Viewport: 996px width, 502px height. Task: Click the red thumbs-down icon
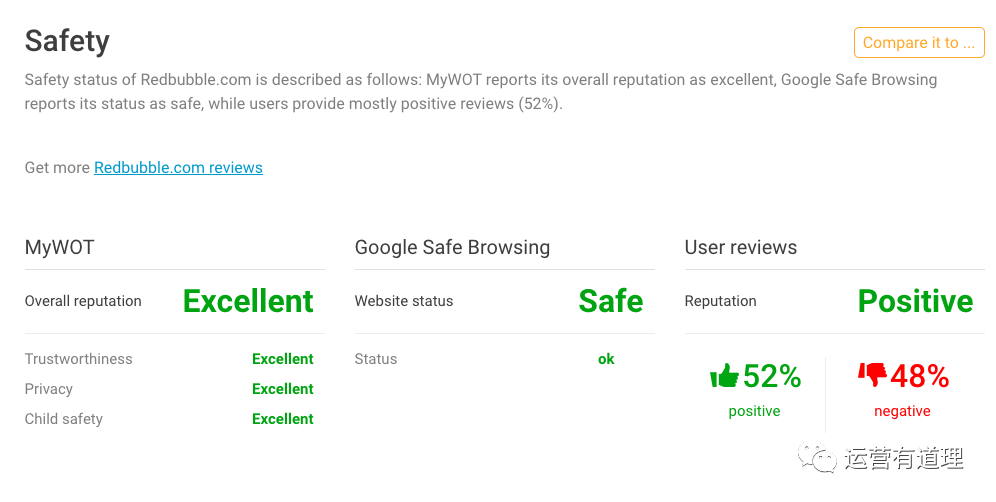coord(872,375)
